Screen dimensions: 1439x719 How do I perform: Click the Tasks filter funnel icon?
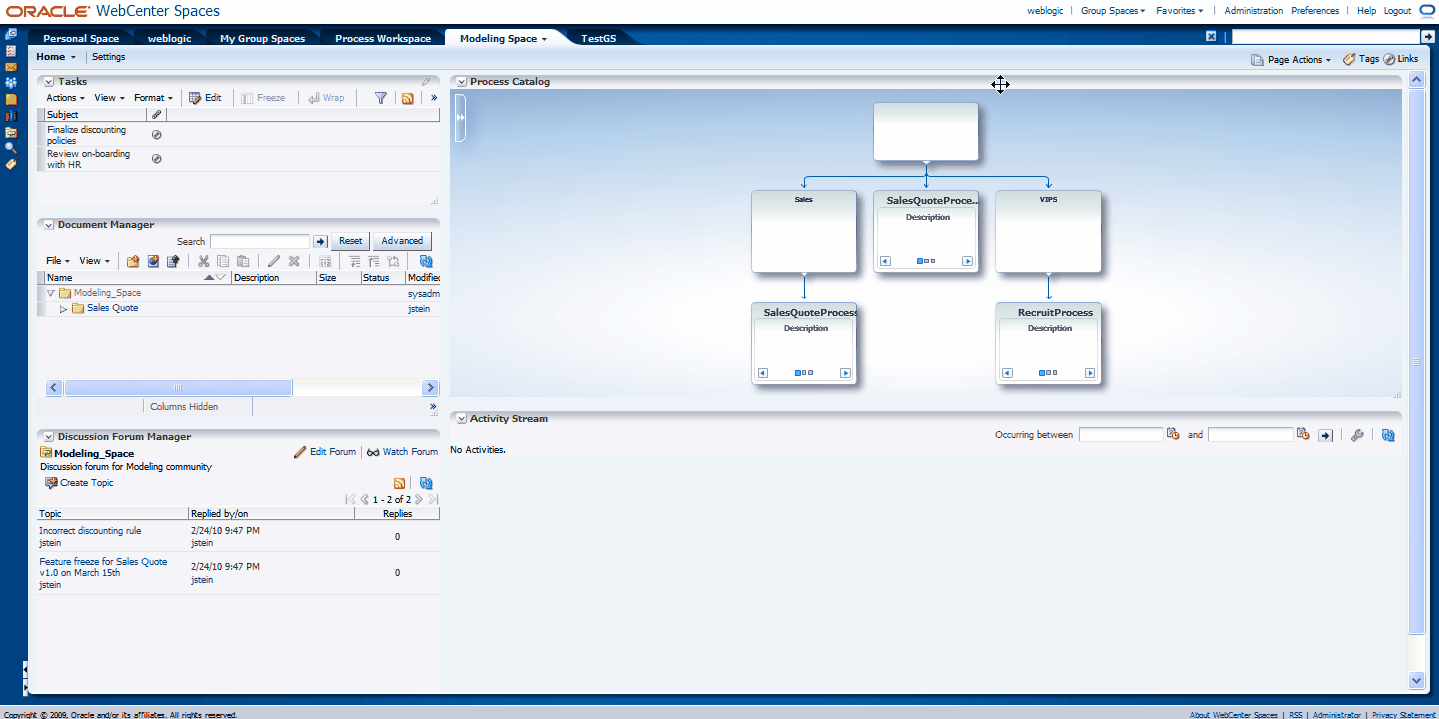tap(381, 98)
